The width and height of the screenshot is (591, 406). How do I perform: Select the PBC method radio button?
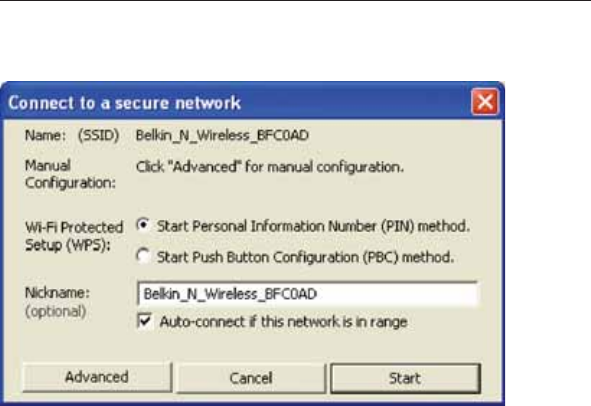[143, 256]
